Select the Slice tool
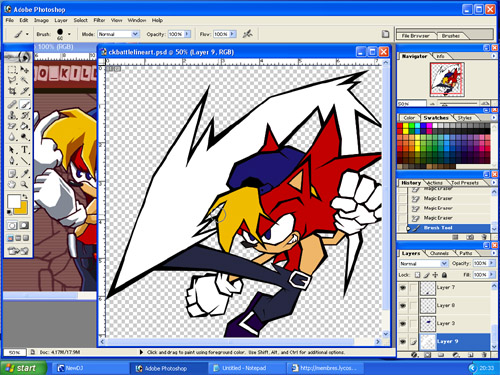The image size is (500, 375). click(x=24, y=91)
